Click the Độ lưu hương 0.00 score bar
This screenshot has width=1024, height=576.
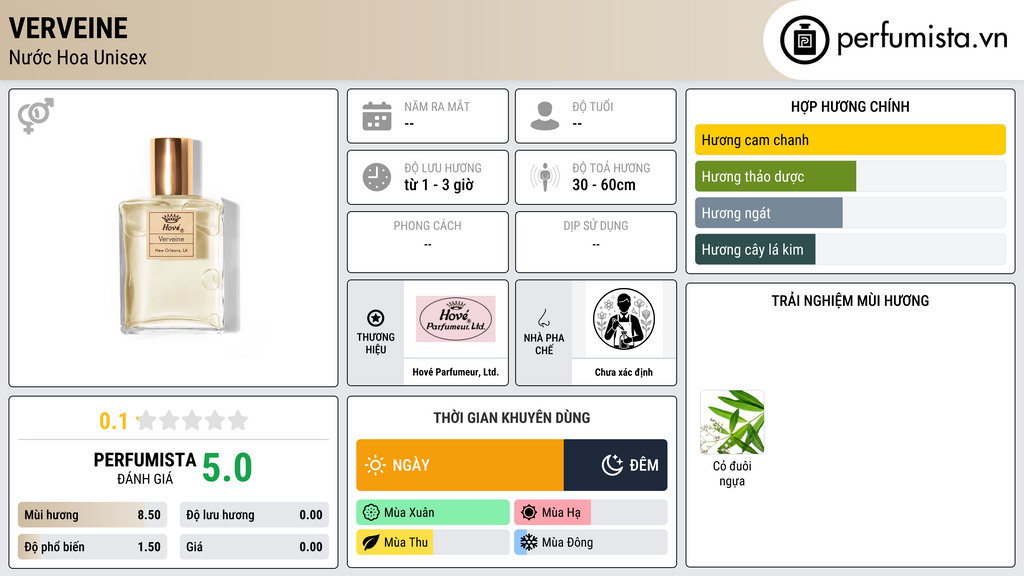(x=254, y=515)
